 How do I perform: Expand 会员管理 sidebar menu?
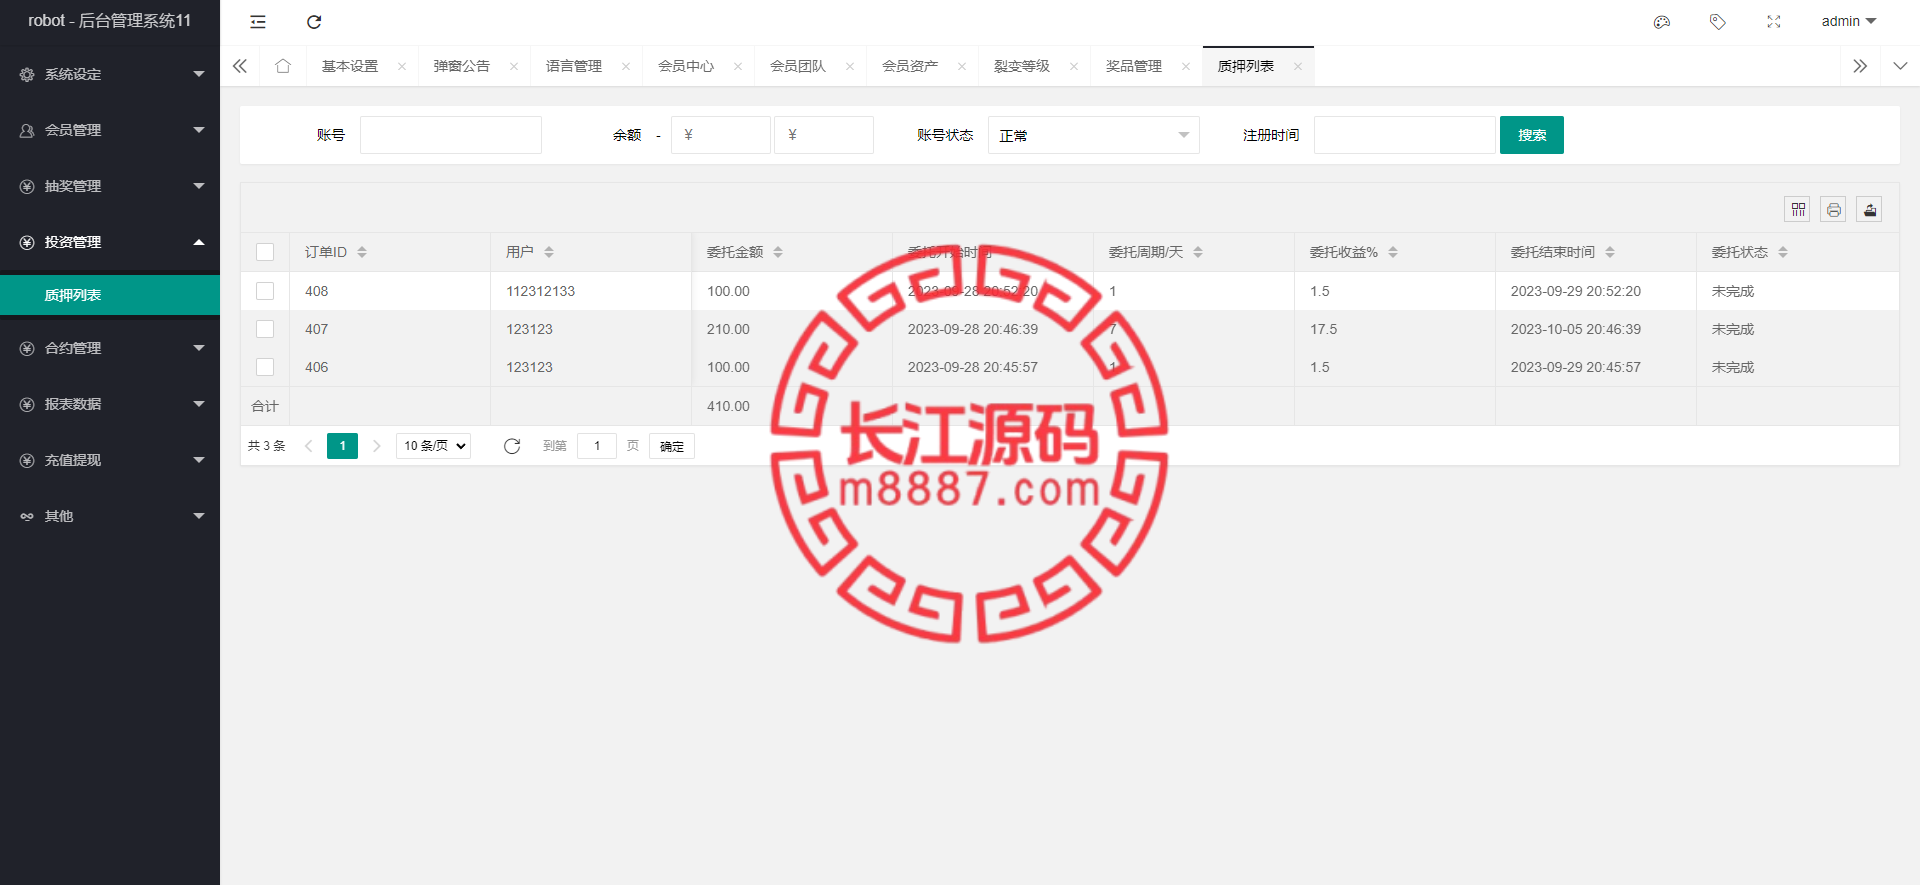coord(110,130)
